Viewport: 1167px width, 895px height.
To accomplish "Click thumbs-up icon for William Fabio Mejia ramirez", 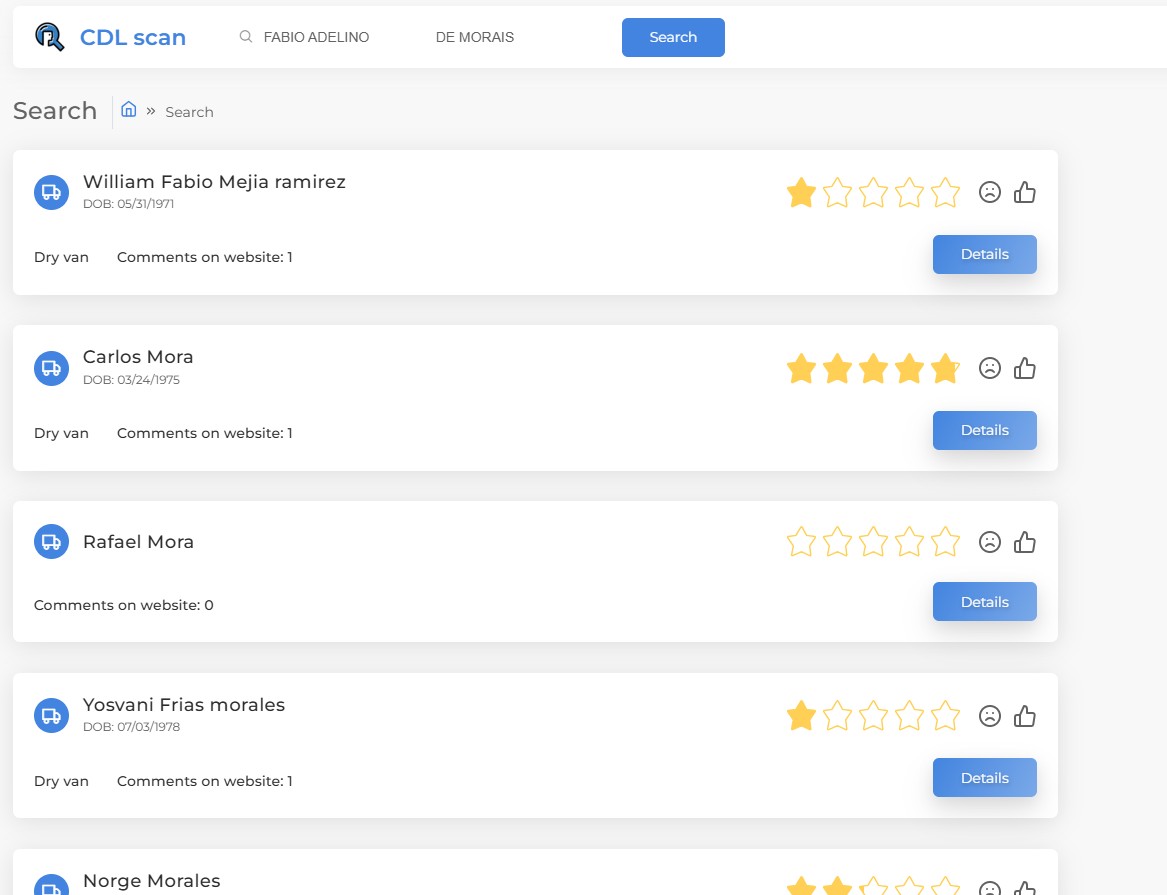I will pyautogui.click(x=1025, y=192).
